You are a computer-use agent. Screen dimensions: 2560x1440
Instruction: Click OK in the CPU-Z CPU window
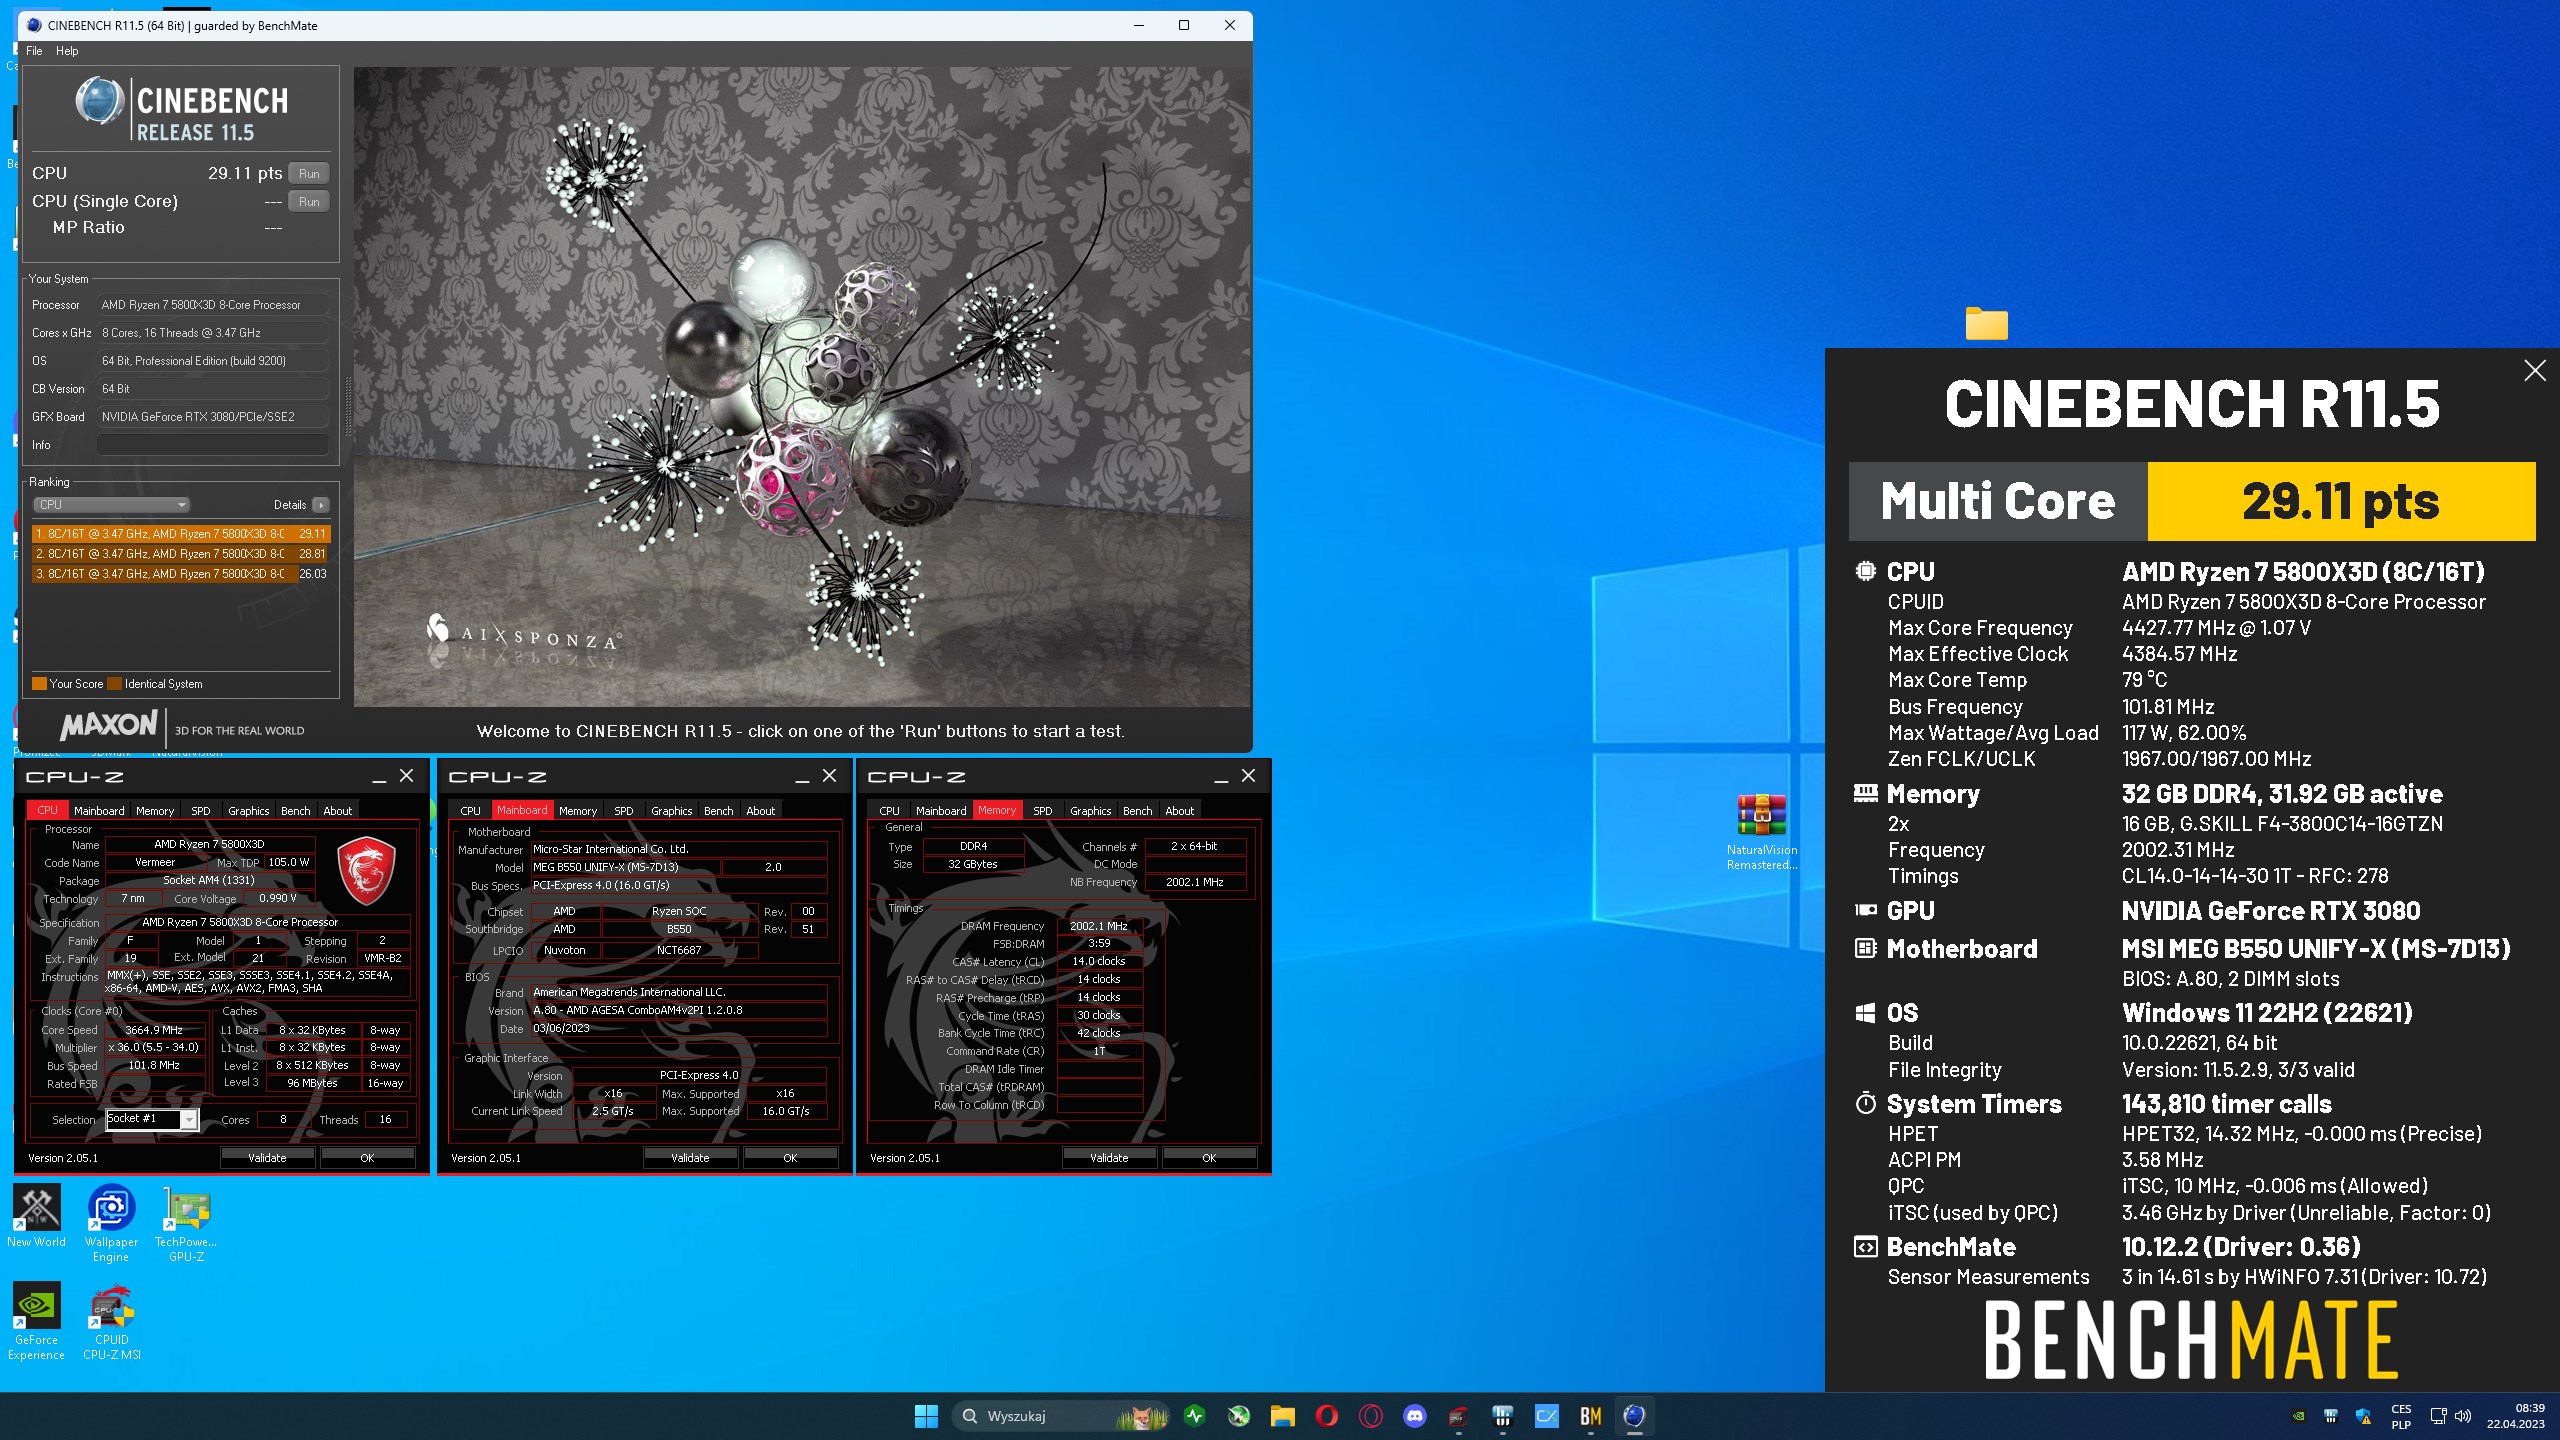pyautogui.click(x=367, y=1158)
